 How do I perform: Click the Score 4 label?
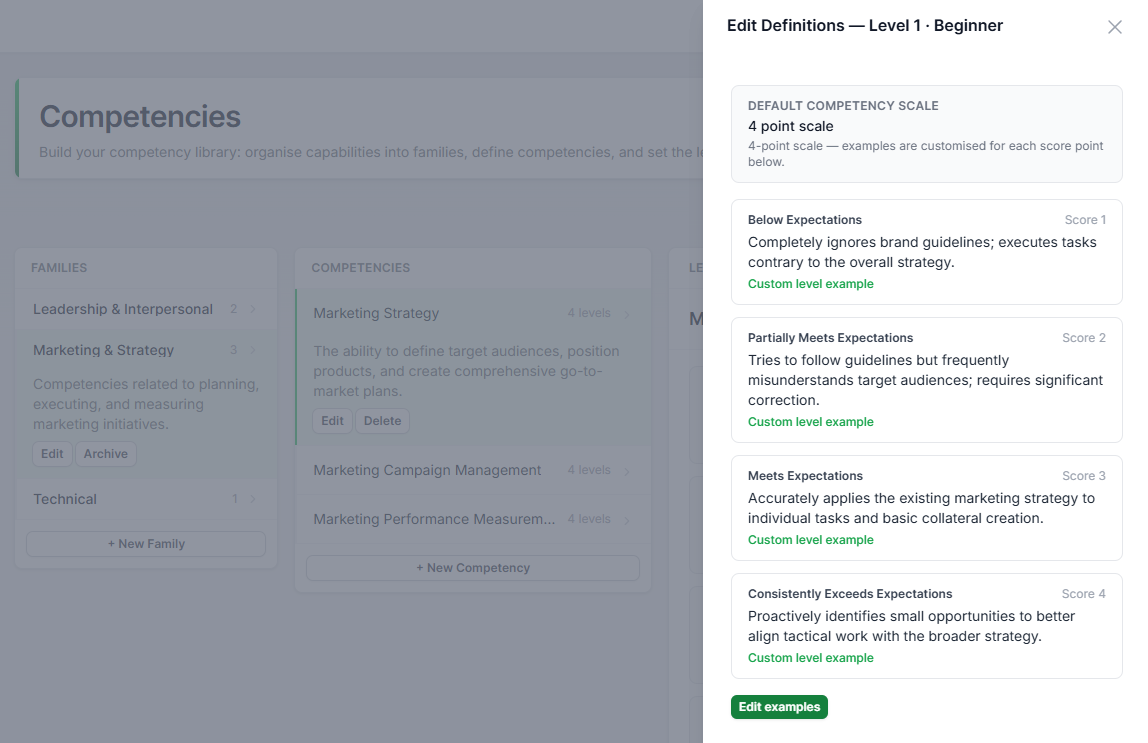coord(1084,594)
